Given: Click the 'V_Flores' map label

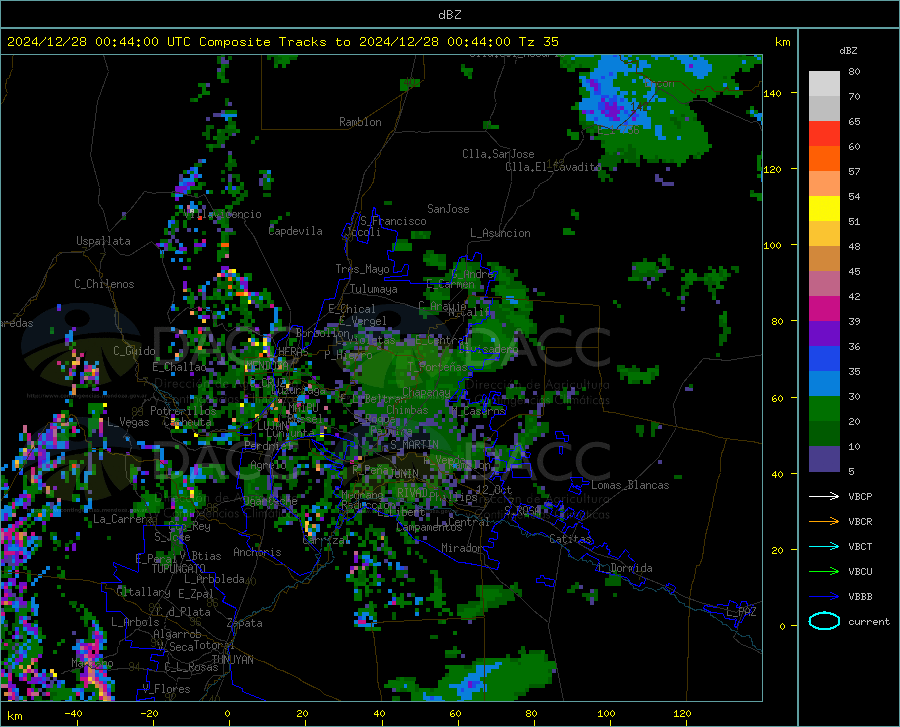Looking at the screenshot, I should point(166,689).
